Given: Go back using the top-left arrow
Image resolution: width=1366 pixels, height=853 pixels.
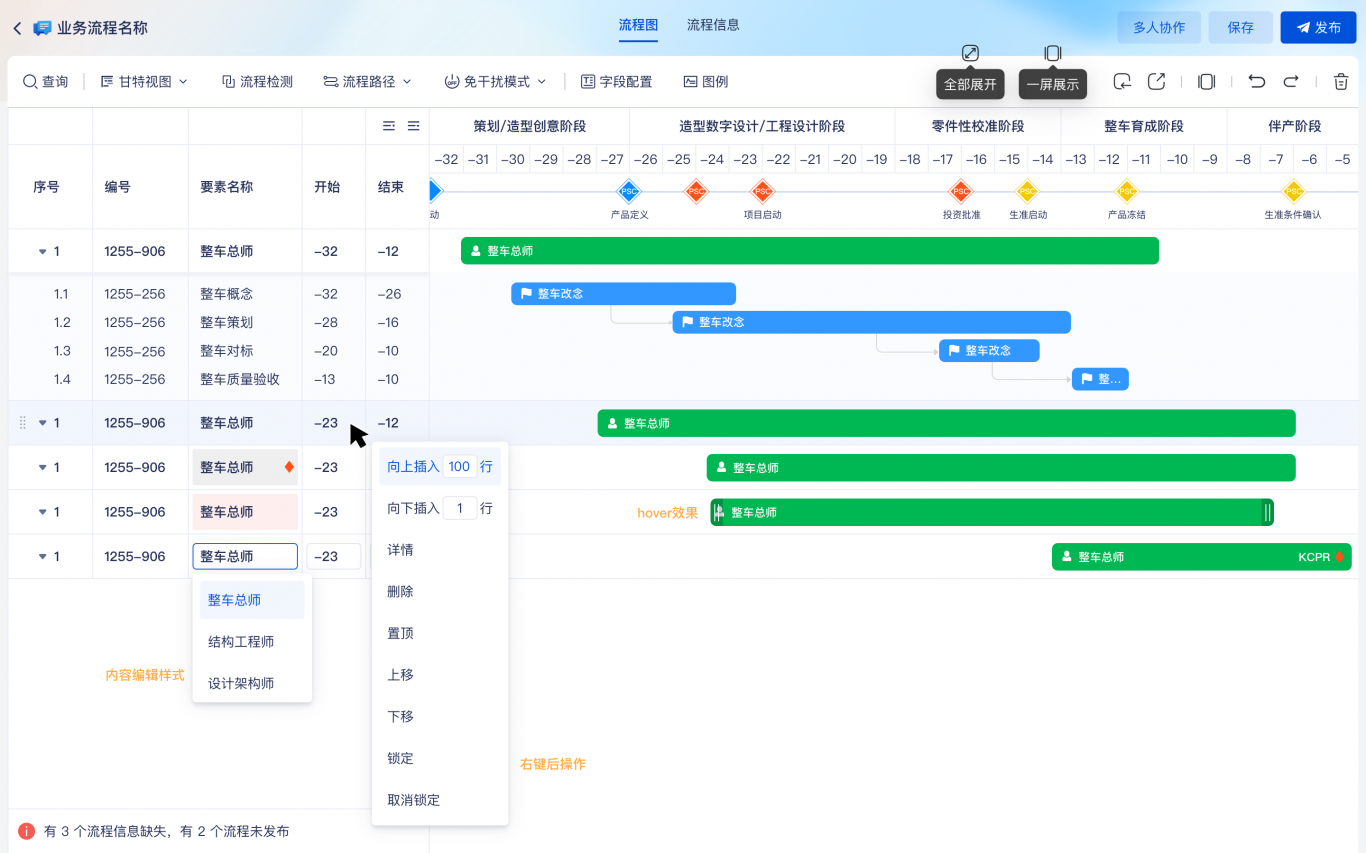Looking at the screenshot, I should (17, 28).
